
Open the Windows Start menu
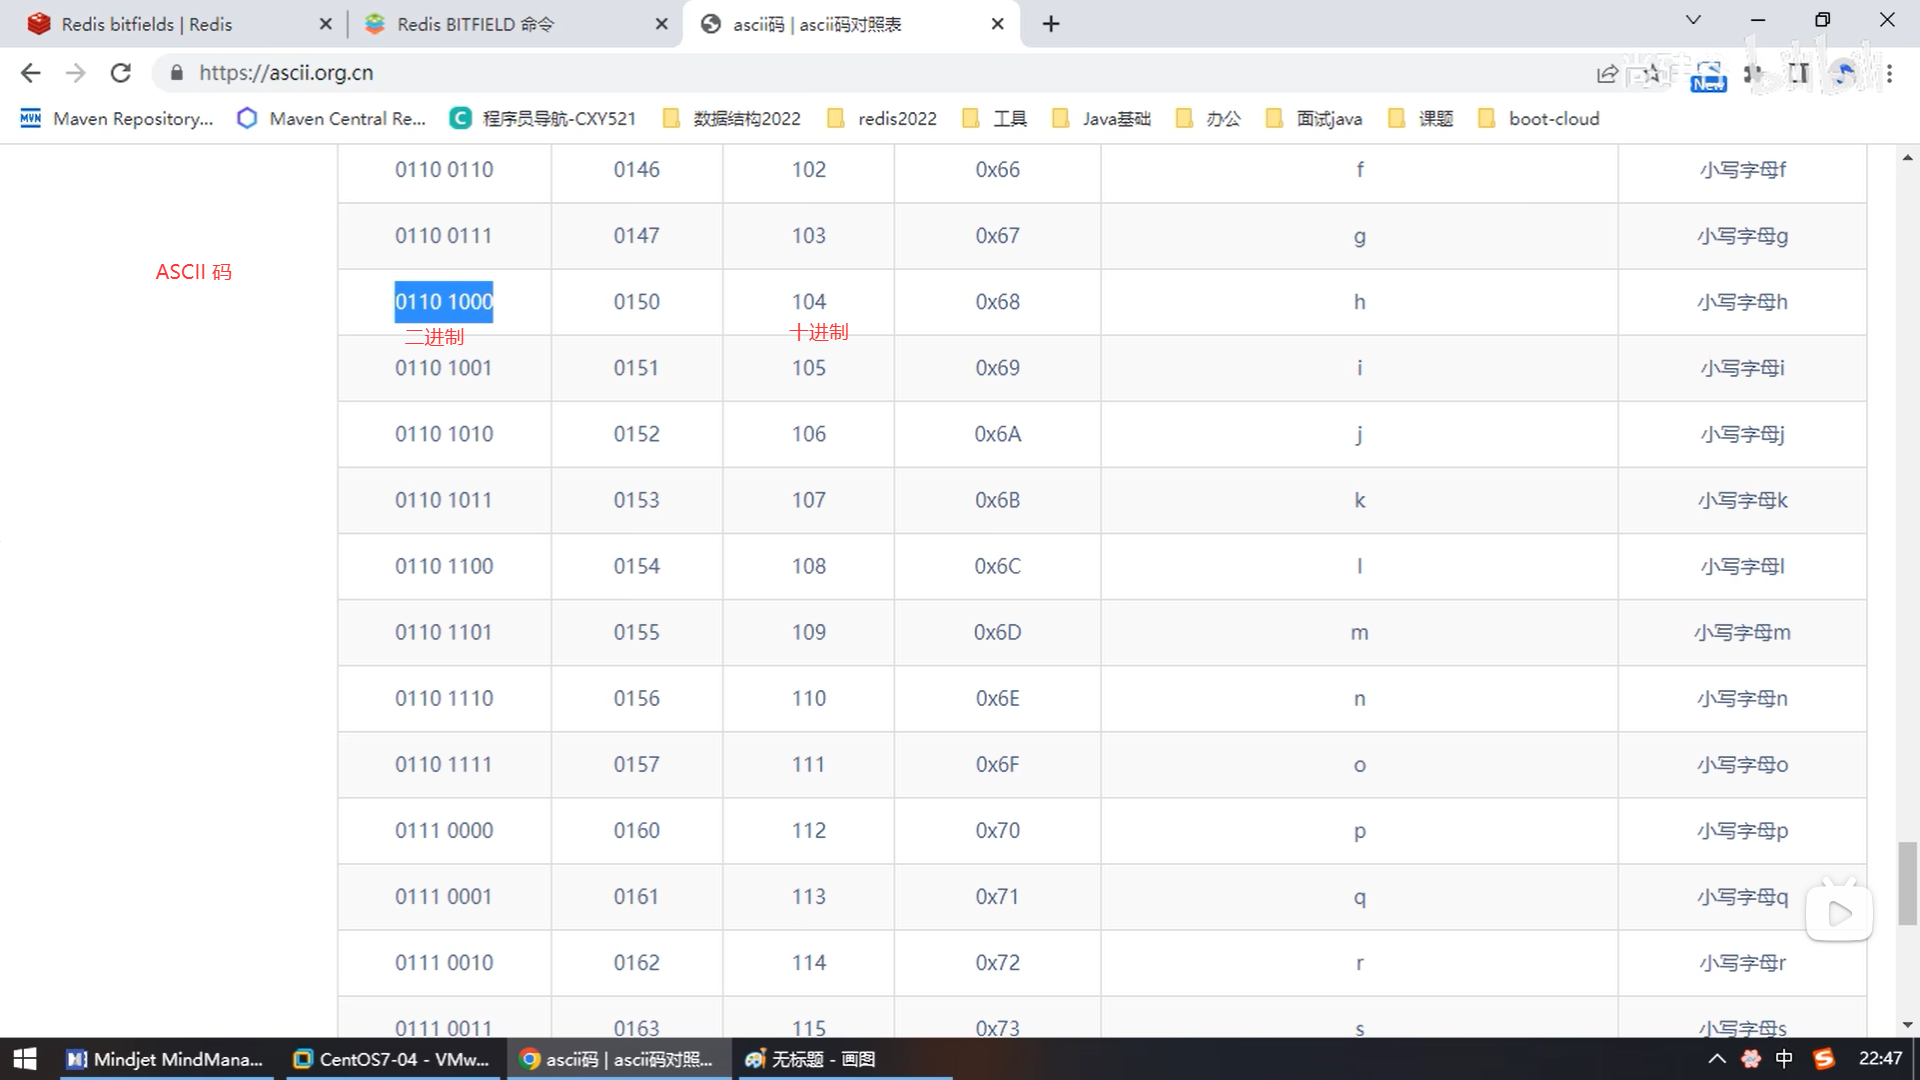coord(24,1059)
